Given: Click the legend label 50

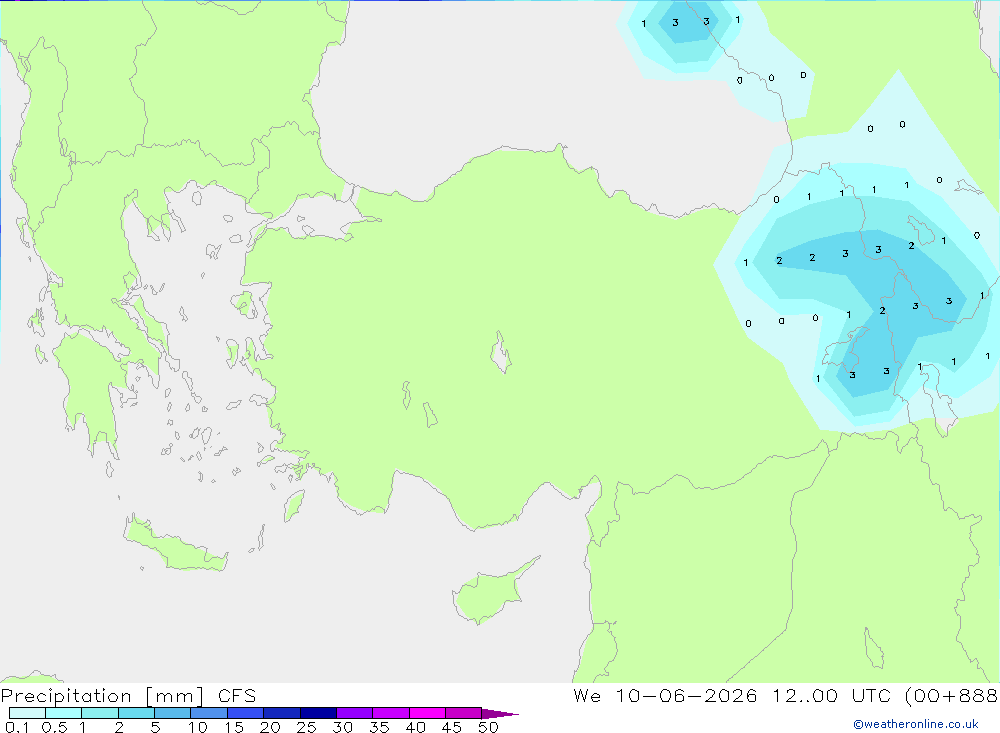Looking at the screenshot, I should (489, 727).
